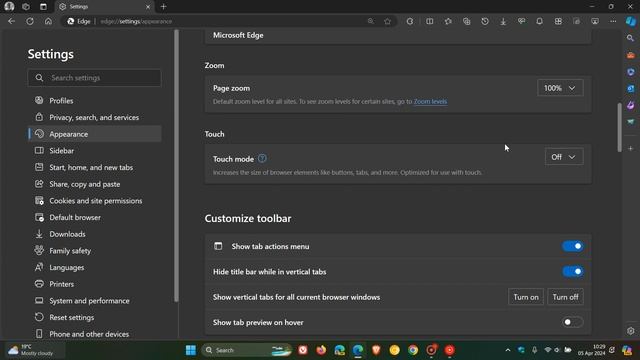Open Cookies and site permissions section
The width and height of the screenshot is (640, 360).
tap(95, 201)
